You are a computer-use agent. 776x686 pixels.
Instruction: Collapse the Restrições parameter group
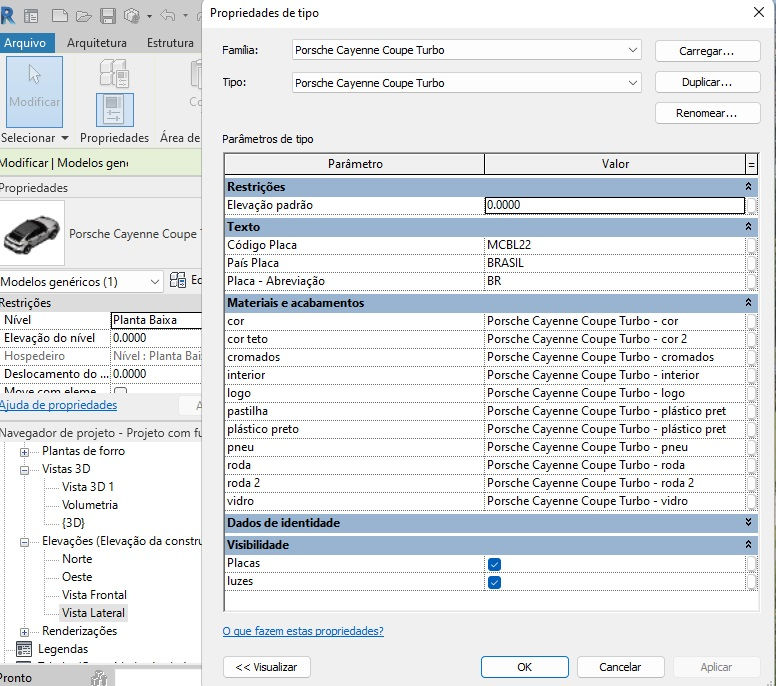point(748,187)
